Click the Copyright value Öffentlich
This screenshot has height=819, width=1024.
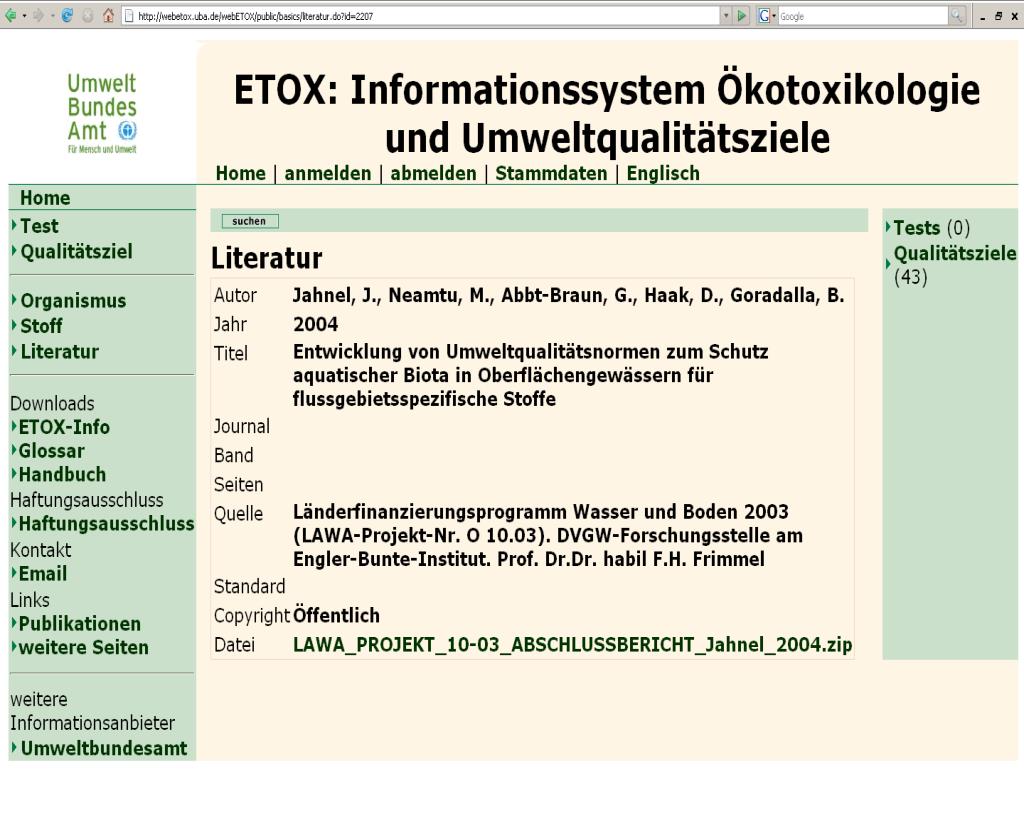click(x=336, y=615)
